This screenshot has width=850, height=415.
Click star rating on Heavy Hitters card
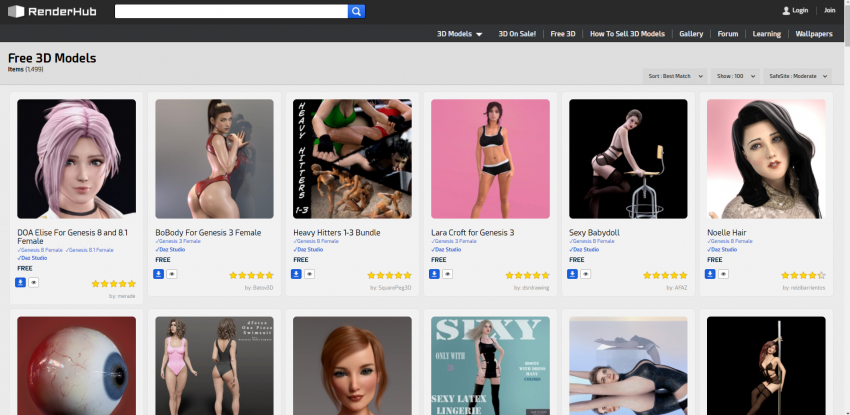389,275
